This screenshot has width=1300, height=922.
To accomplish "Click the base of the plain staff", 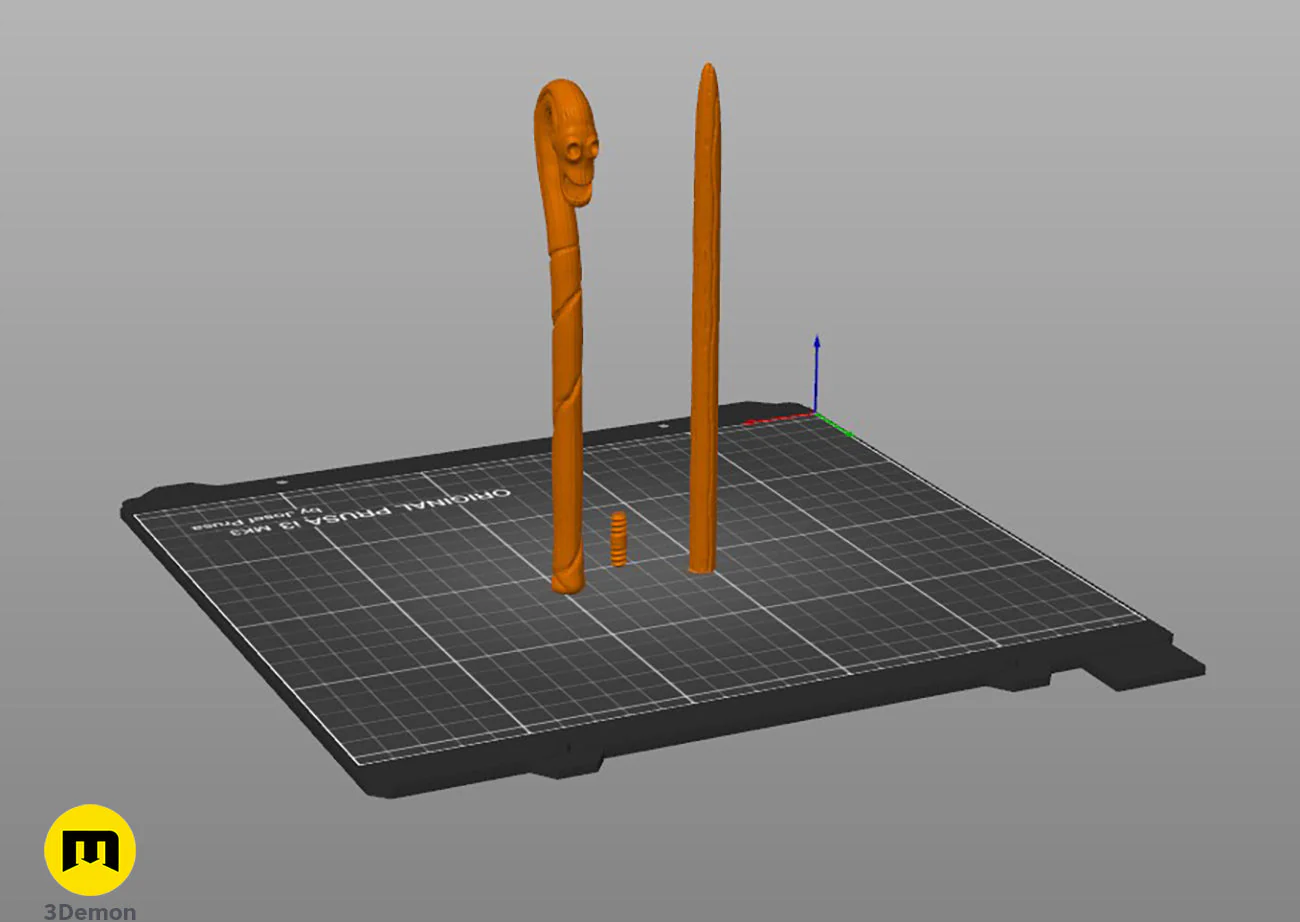I will pyautogui.click(x=703, y=565).
